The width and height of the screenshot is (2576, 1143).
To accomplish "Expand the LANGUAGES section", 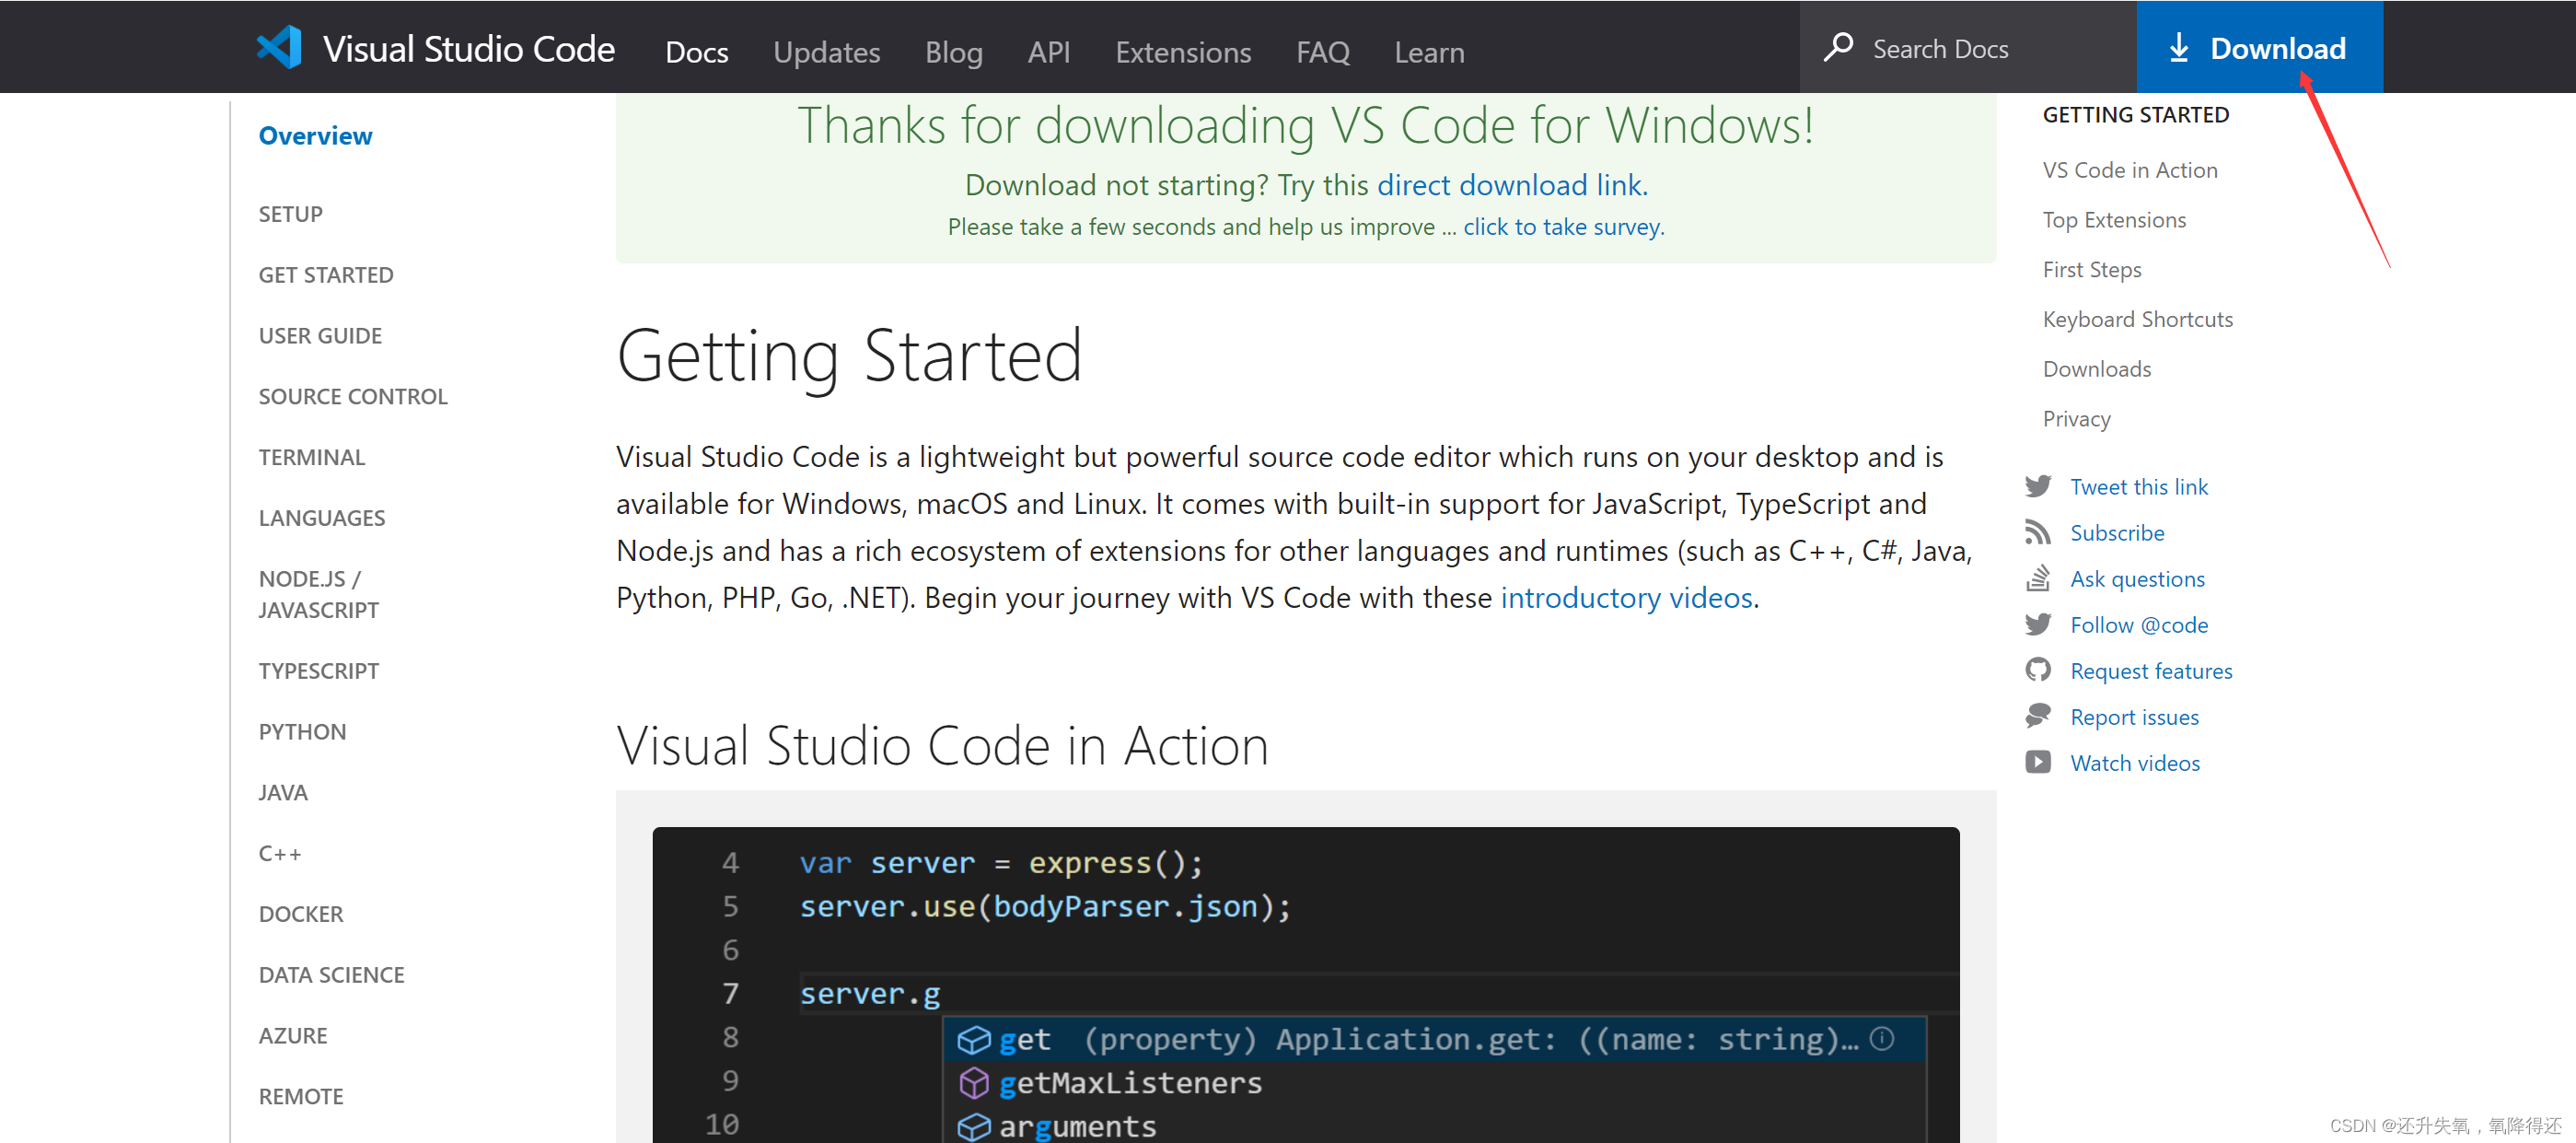I will pos(322,519).
